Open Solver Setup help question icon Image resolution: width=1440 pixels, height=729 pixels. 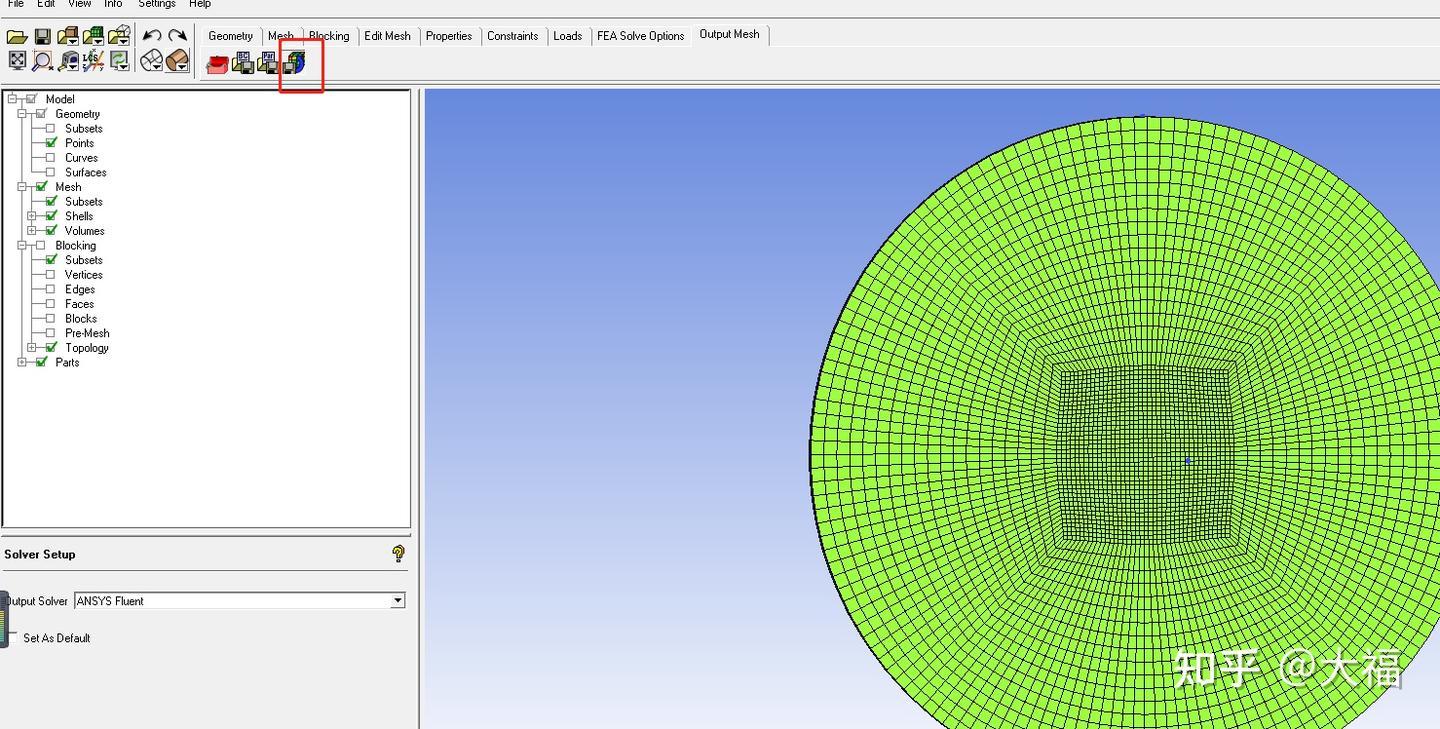click(x=398, y=553)
